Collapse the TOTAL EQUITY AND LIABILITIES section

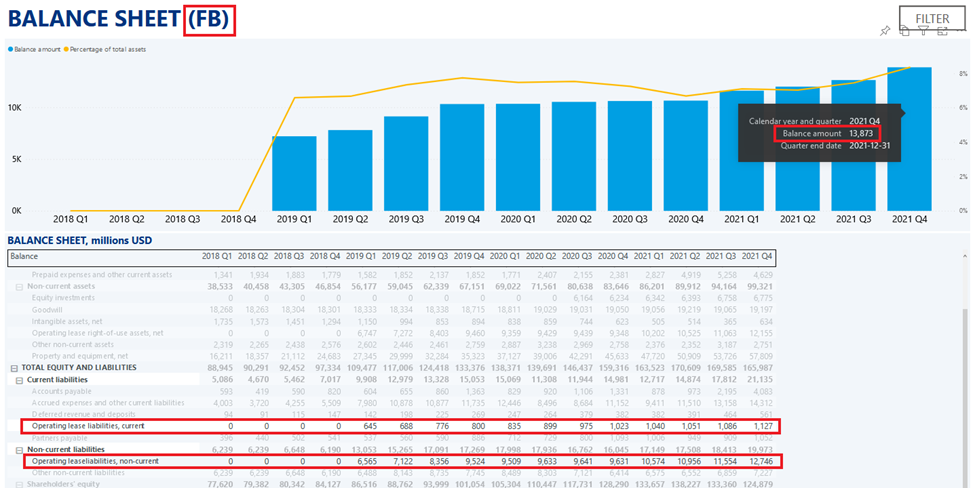pos(12,368)
